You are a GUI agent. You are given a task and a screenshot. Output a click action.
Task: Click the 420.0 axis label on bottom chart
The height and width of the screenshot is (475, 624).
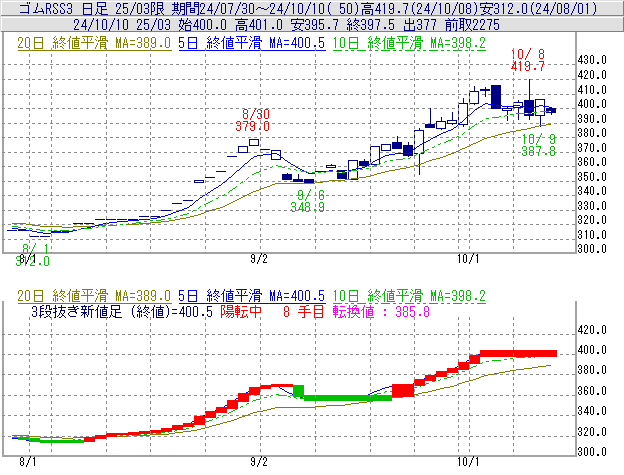[x=592, y=330]
